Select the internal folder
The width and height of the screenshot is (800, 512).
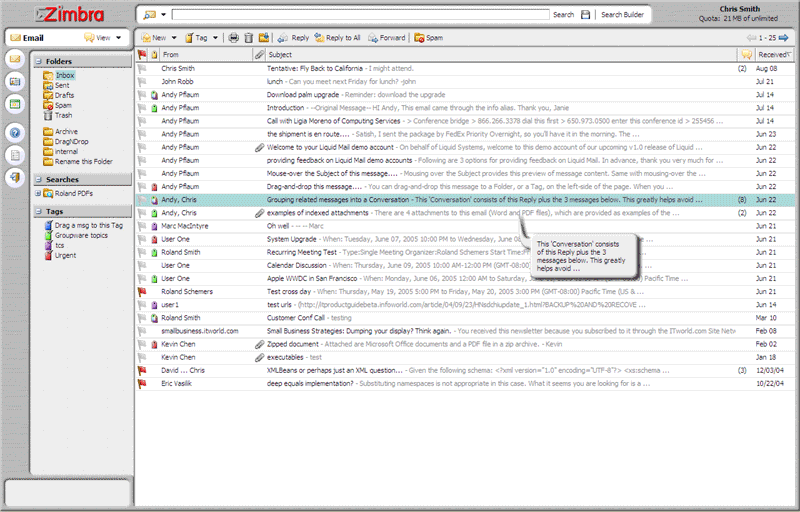tap(66, 151)
